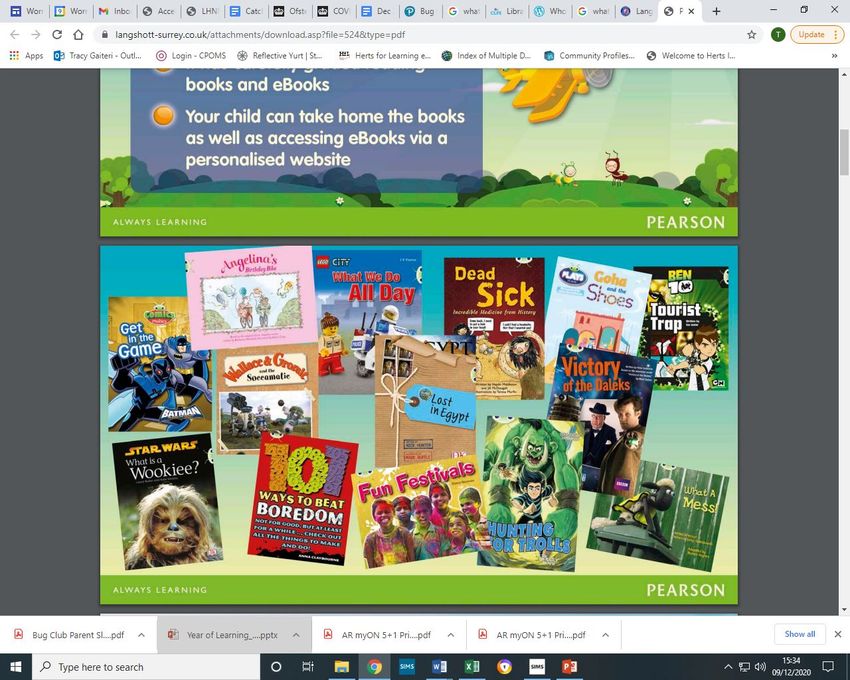This screenshot has width=850, height=680.
Task: Switch to the Who tab
Action: 550,11
